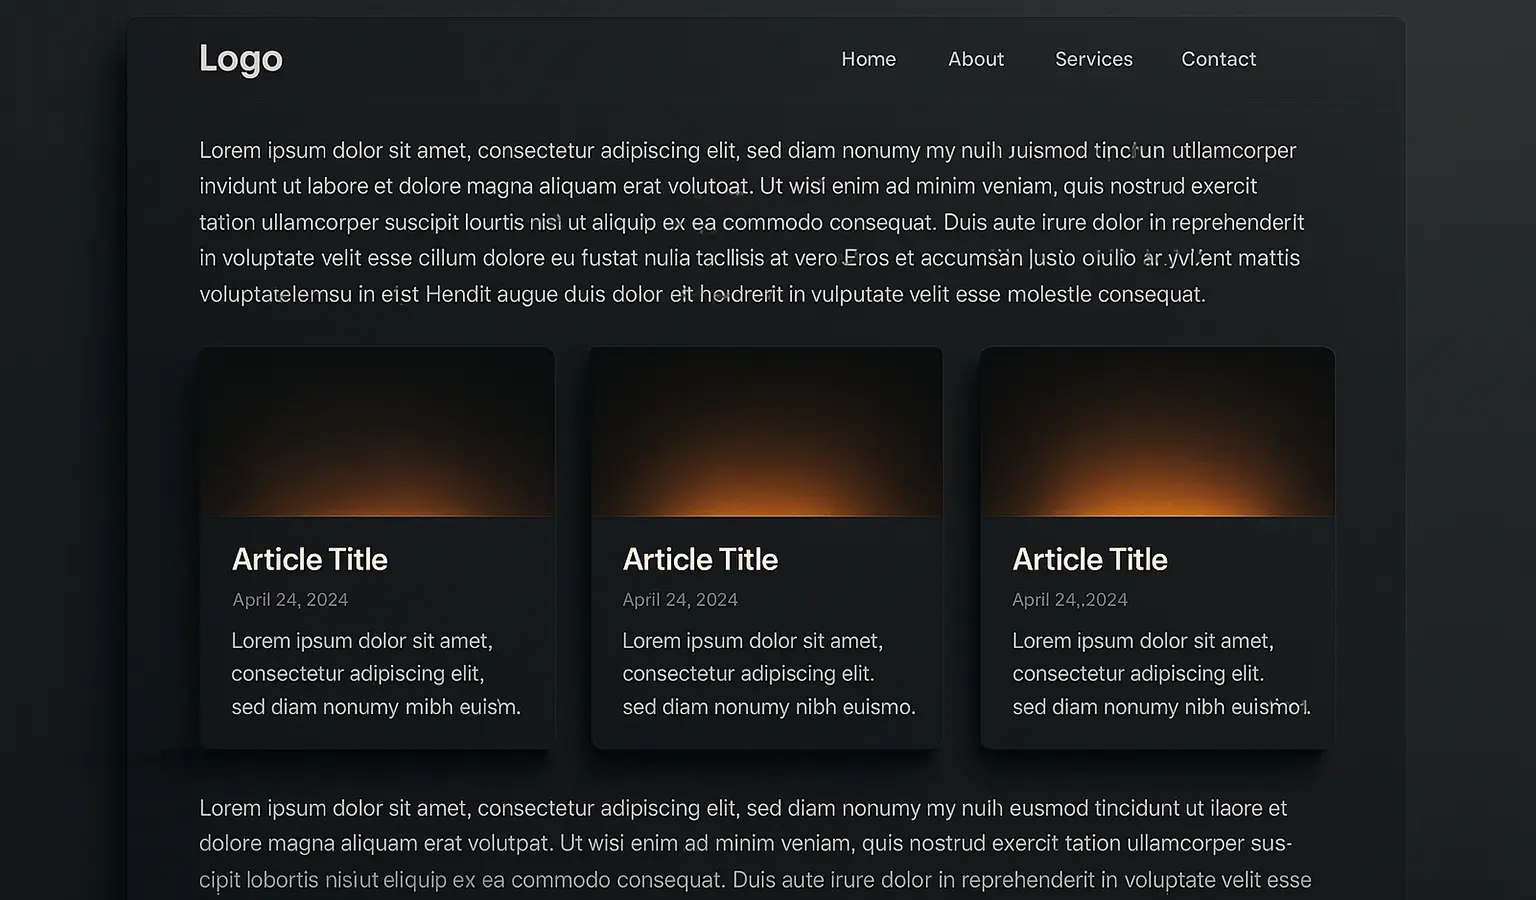Click the right card's excerpt paragraph

tap(1160, 674)
